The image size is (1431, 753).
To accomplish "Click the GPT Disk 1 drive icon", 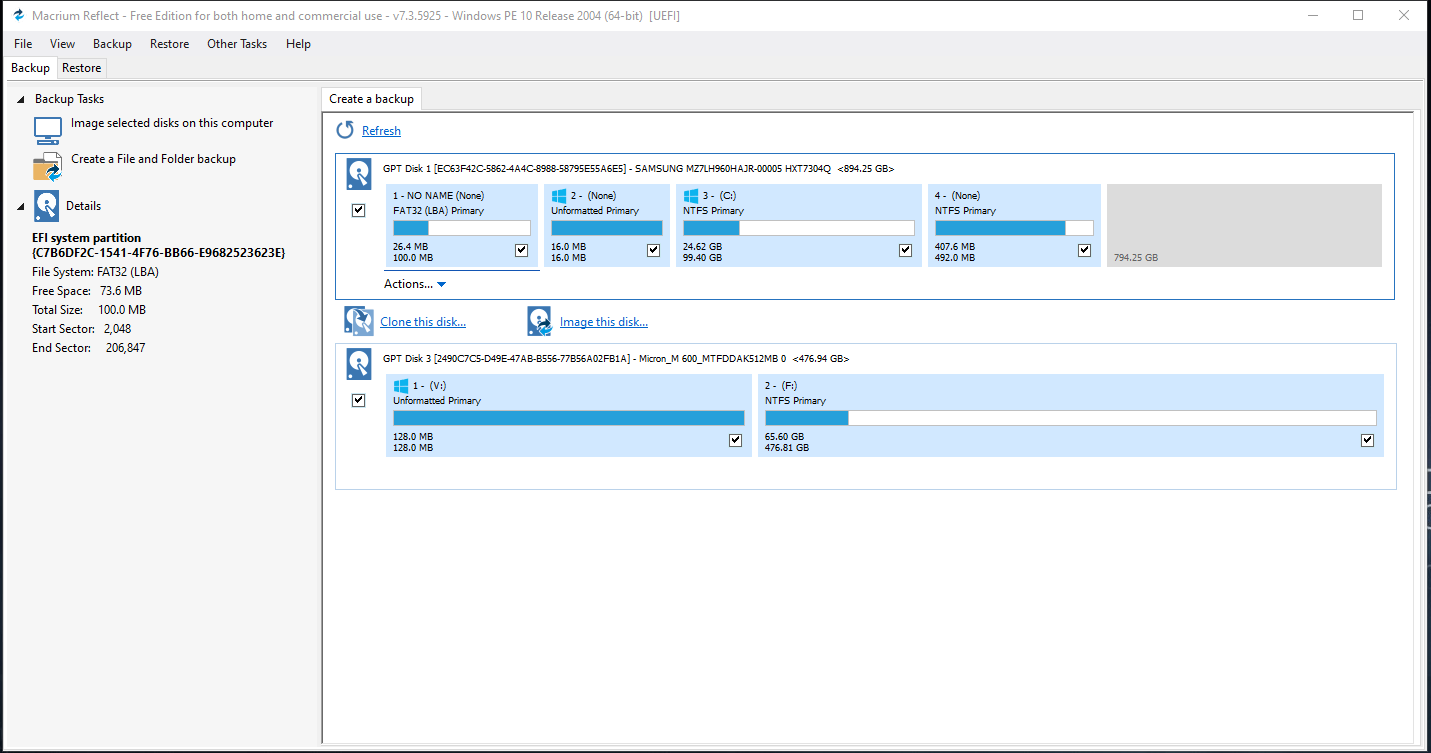I will point(359,175).
